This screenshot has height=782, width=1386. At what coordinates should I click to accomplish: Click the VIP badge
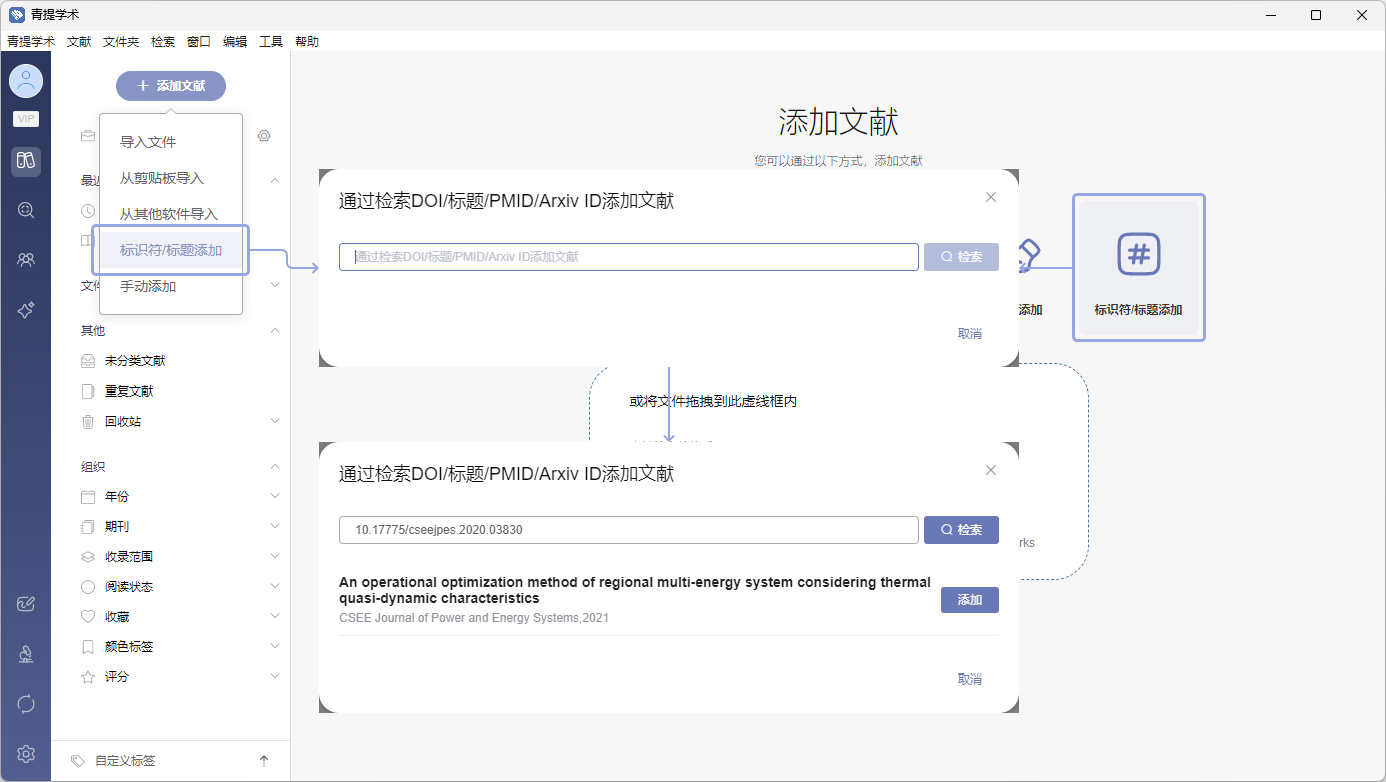26,118
